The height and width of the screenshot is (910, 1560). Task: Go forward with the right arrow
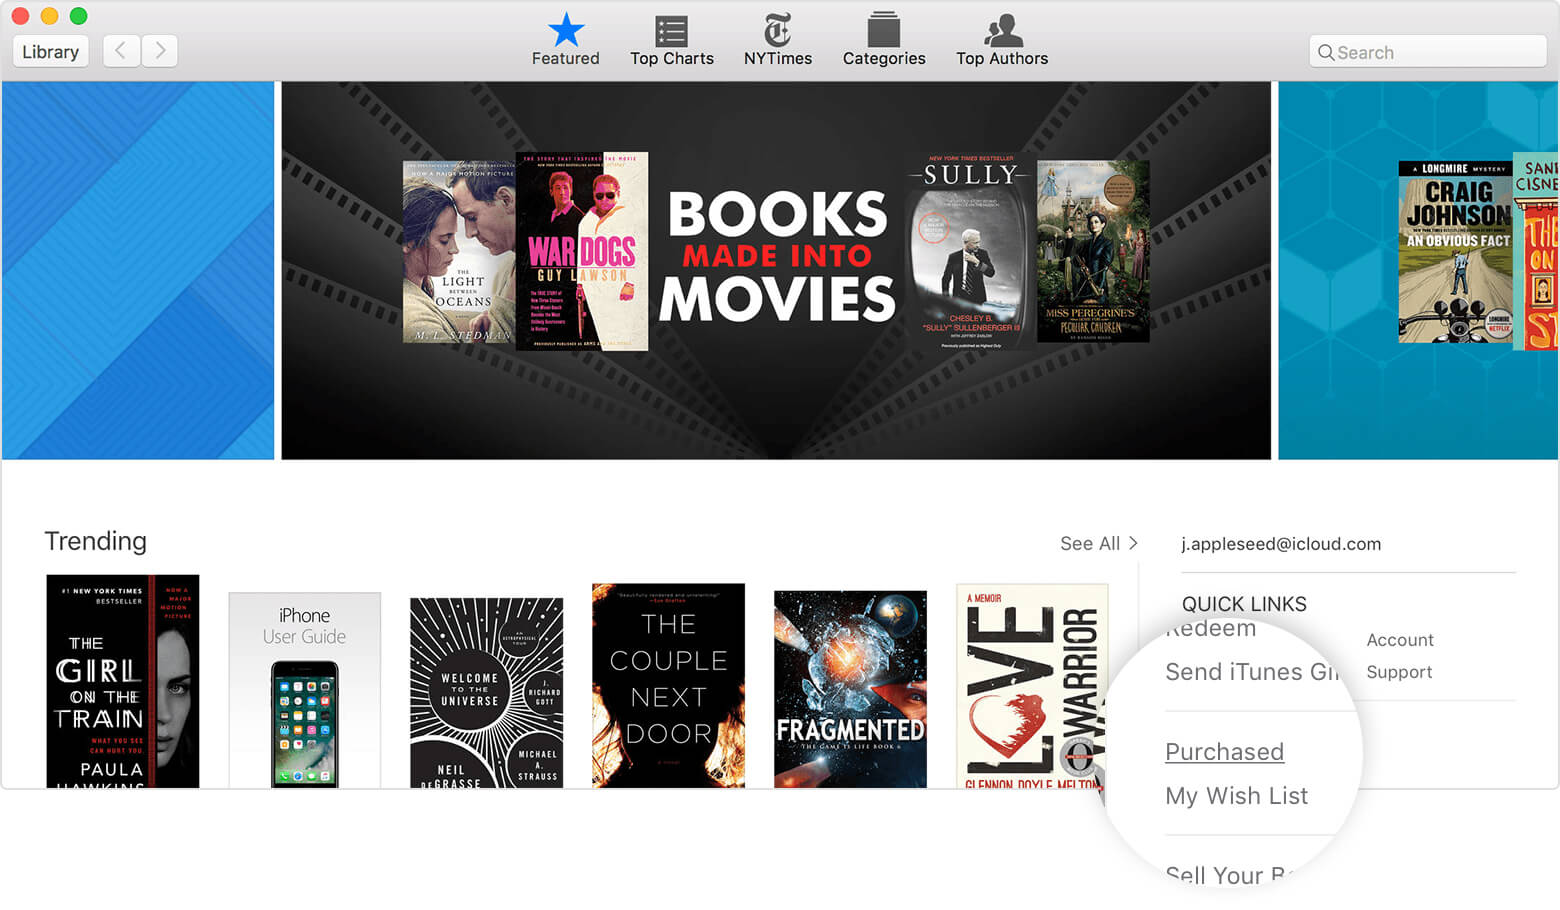pyautogui.click(x=160, y=51)
